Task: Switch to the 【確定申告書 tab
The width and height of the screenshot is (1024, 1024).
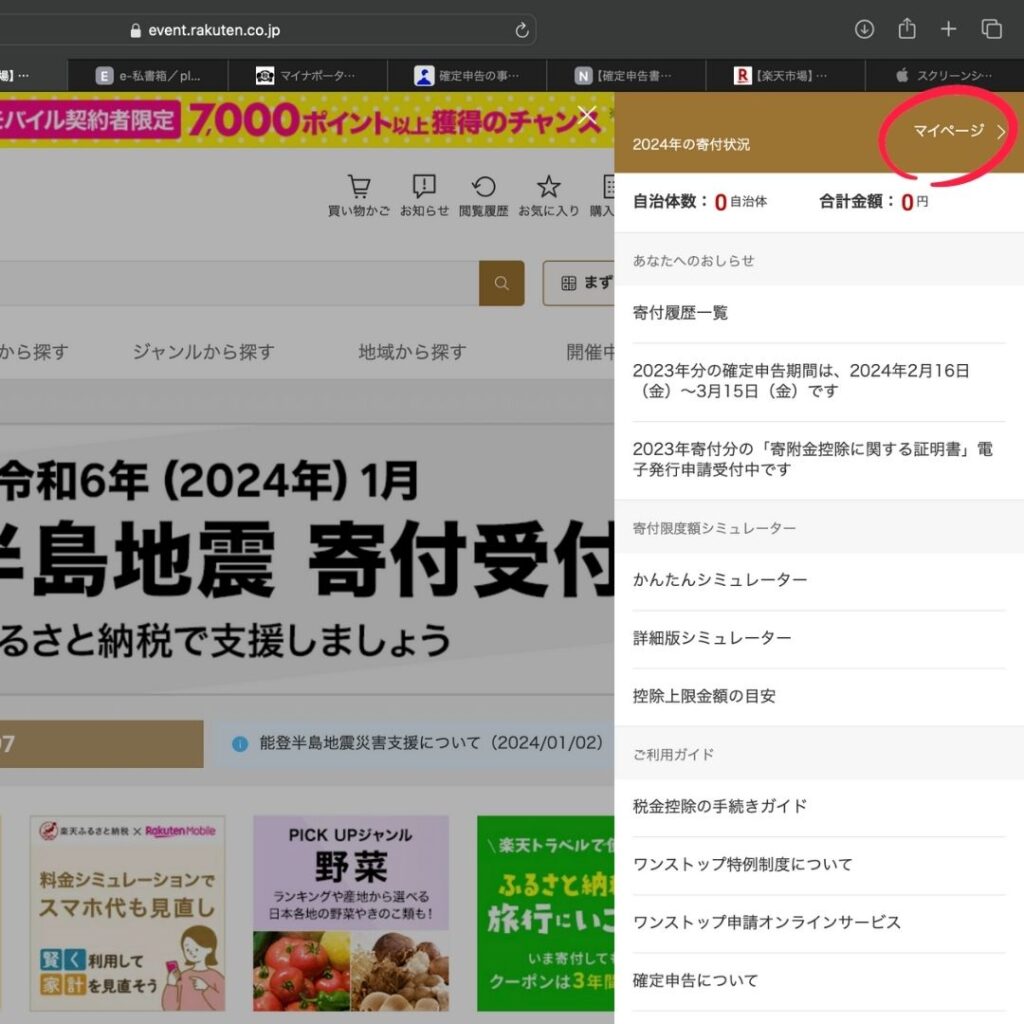Action: [626, 76]
